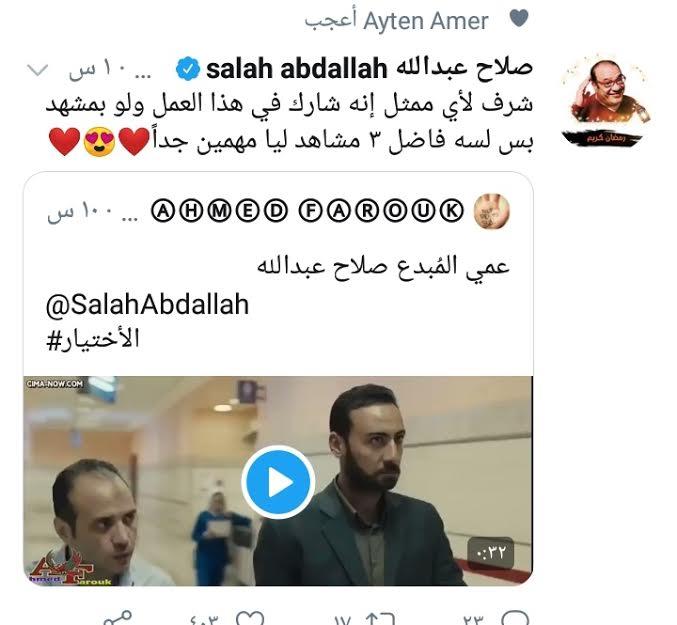Open the quoted tweet text عمي المبدع
Screen dimensions: 677x625
[383, 267]
